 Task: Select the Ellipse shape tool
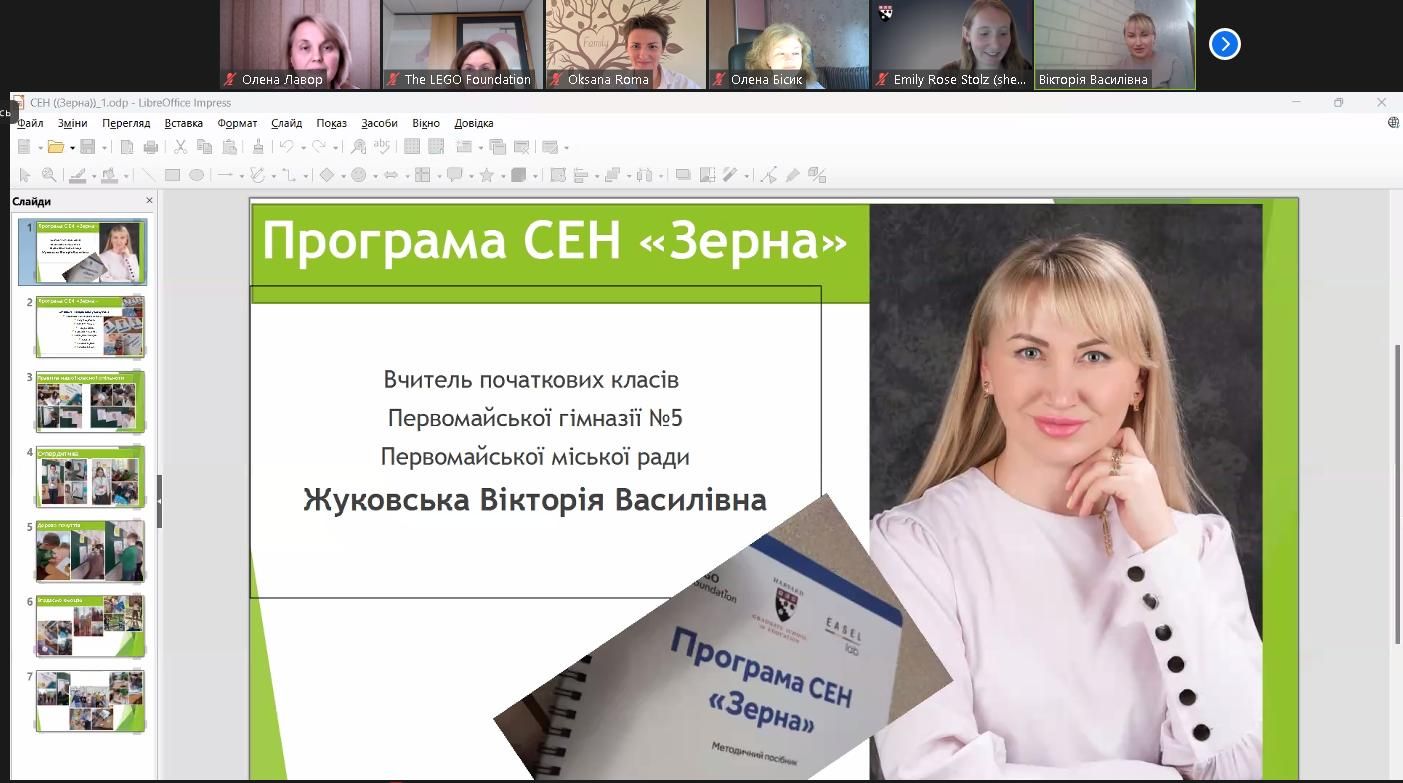point(197,175)
